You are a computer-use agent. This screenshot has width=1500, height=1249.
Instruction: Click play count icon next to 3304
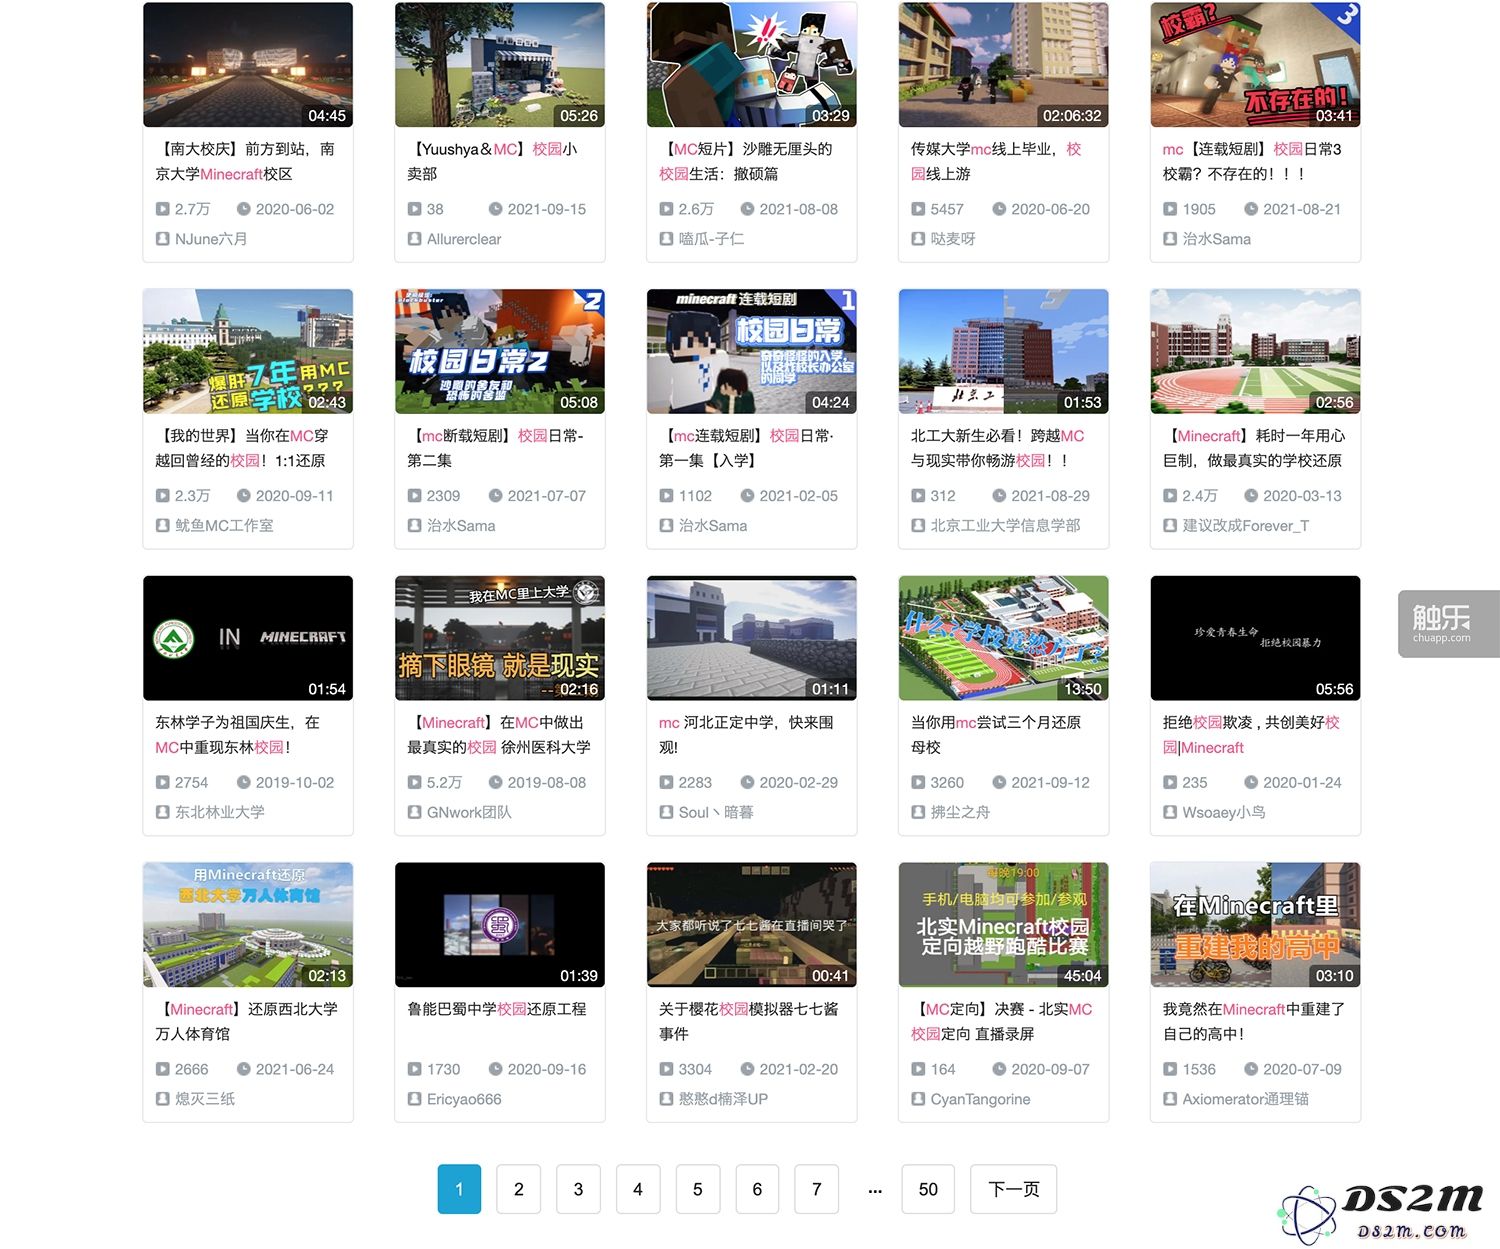pos(666,1070)
